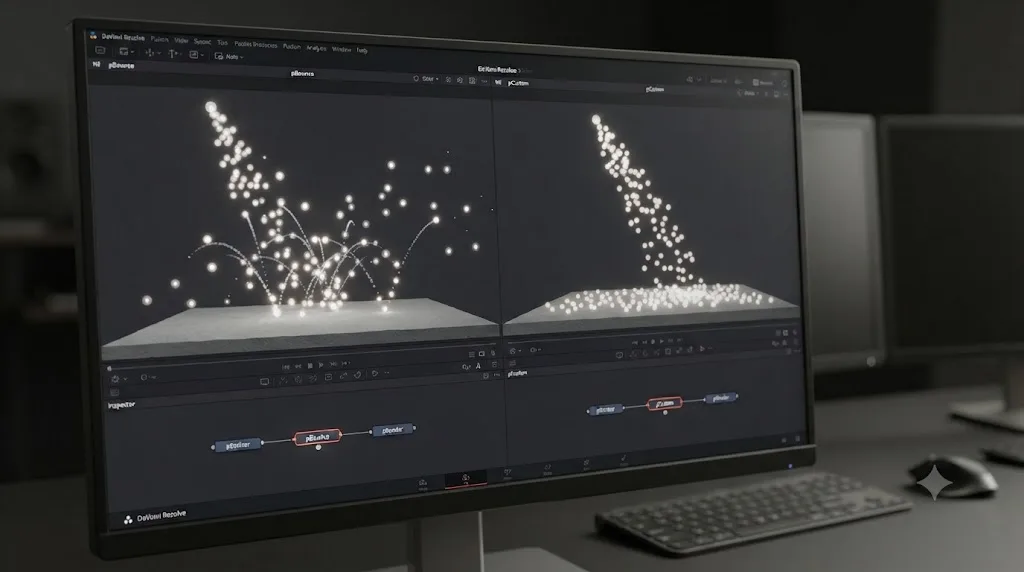Click the labeled button in right viewer header corner

763,83
